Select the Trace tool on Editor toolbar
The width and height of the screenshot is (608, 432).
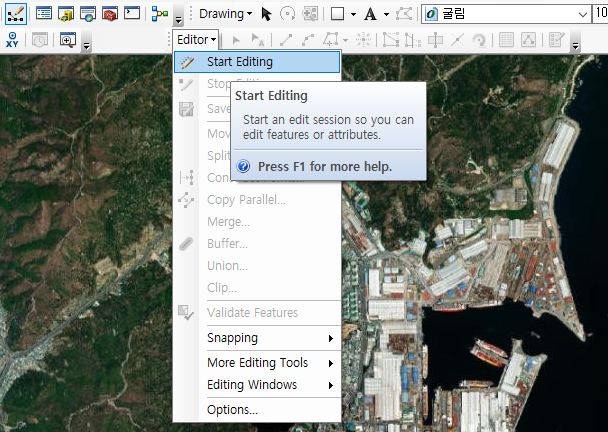(x=331, y=40)
